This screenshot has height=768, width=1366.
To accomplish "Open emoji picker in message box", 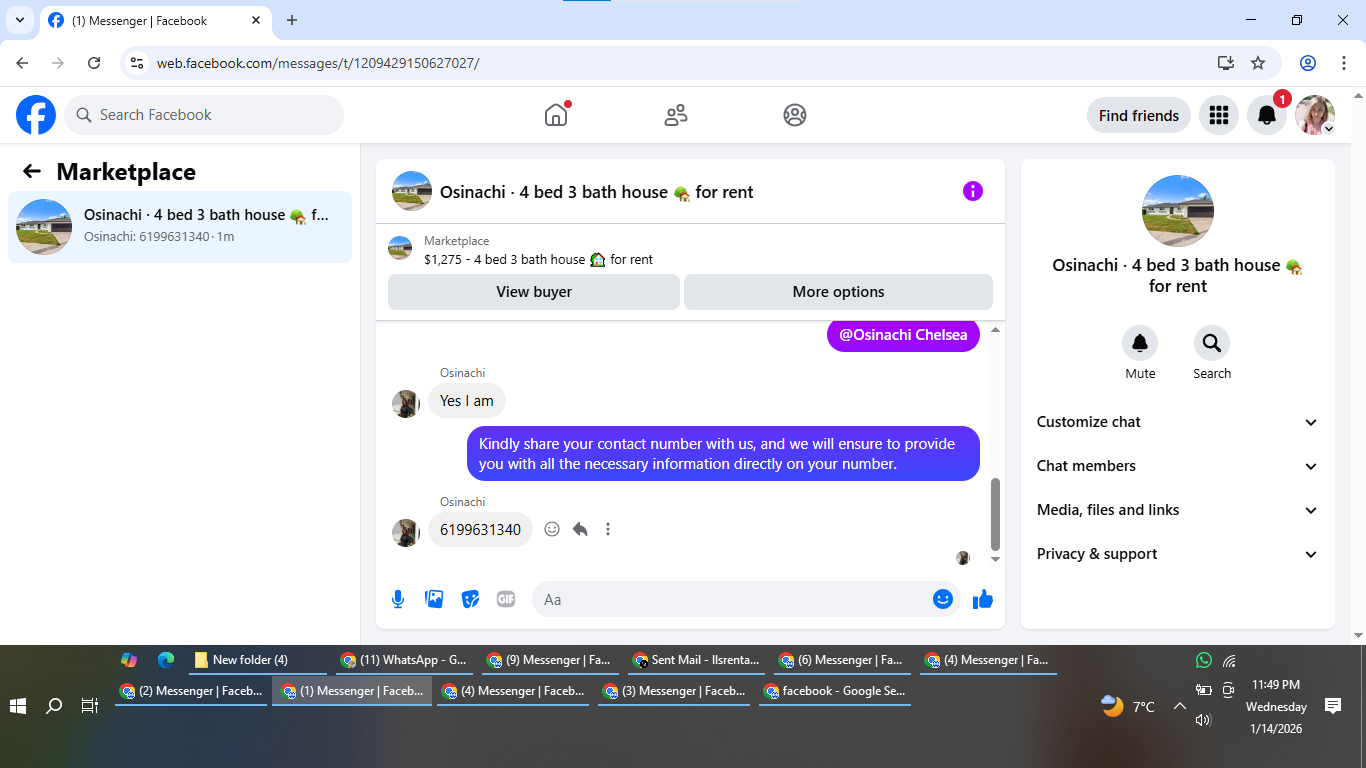I will [x=943, y=599].
